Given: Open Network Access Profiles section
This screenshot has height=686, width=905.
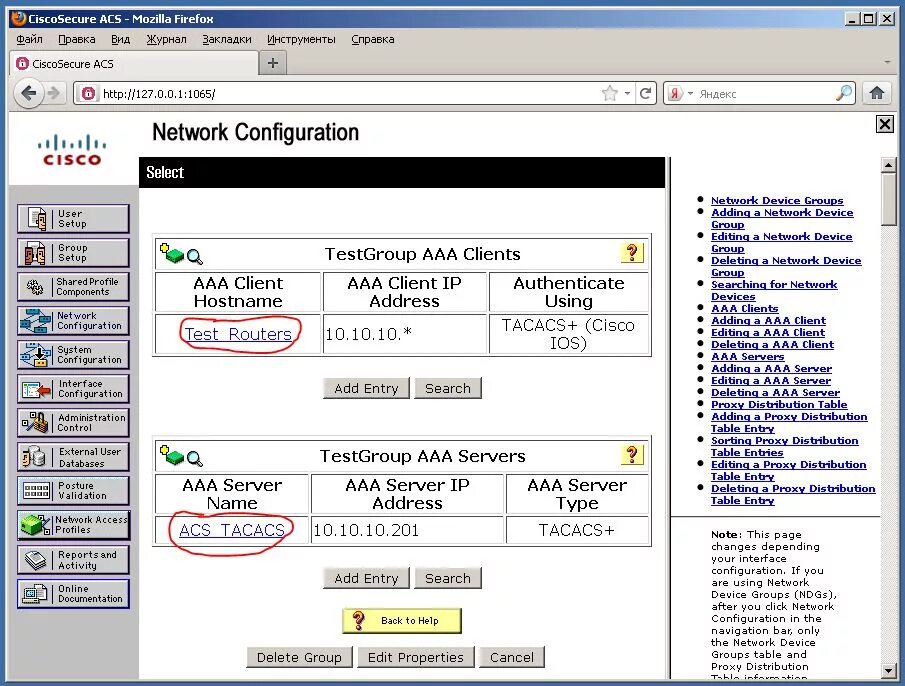Looking at the screenshot, I should tap(73, 525).
